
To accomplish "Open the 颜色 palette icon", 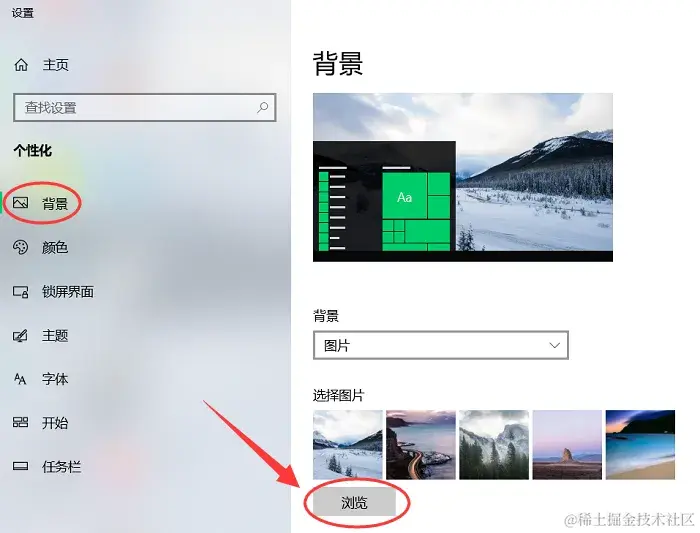I will (x=21, y=247).
